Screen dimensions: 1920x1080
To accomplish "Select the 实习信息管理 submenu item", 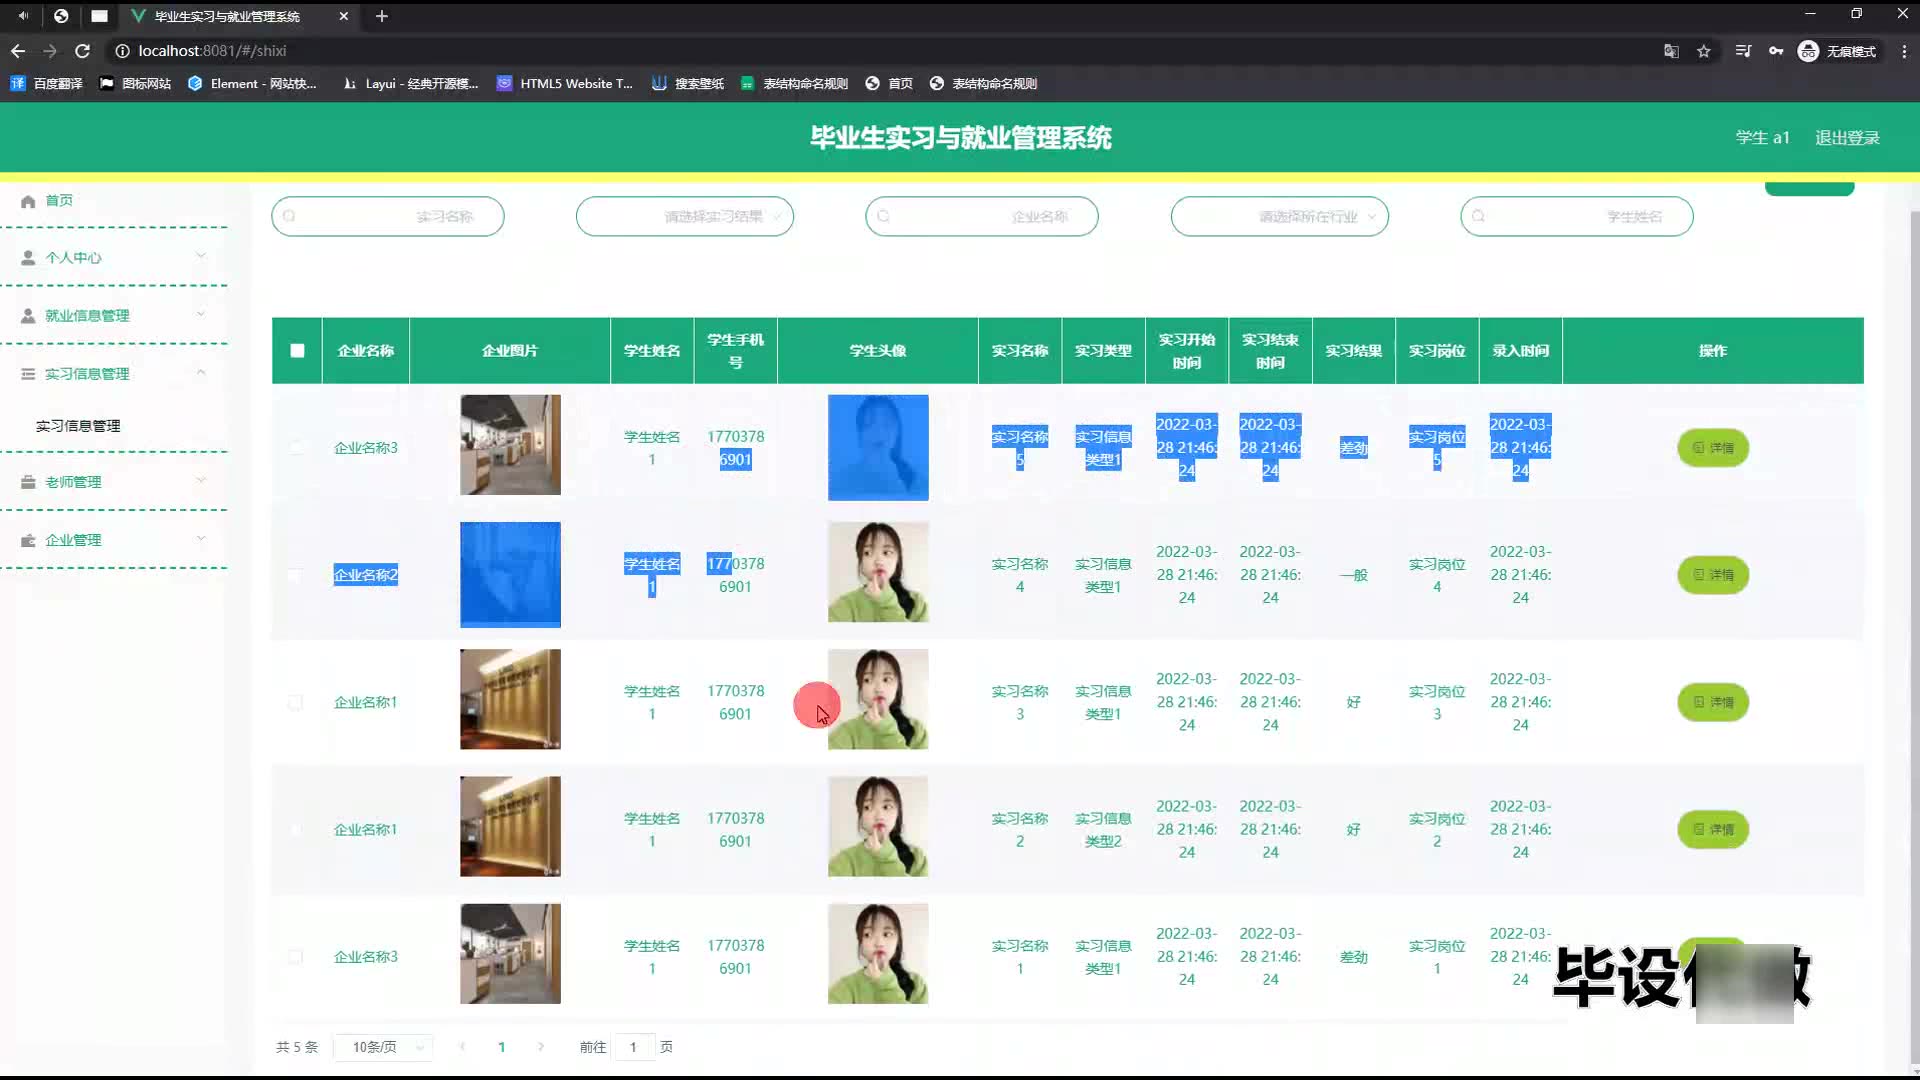I will coord(78,426).
